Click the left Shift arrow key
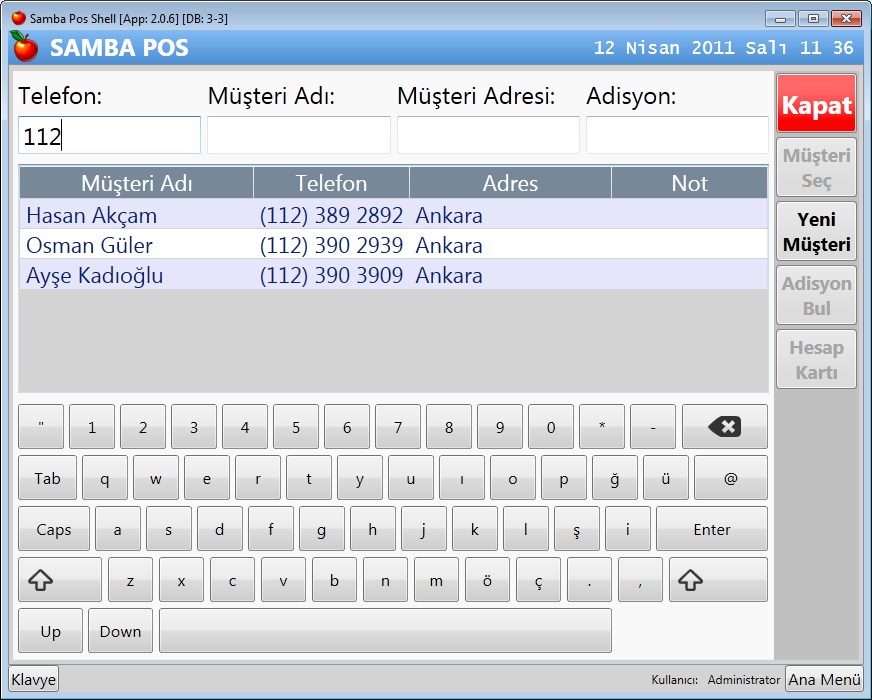Viewport: 872px width, 700px height. 60,580
